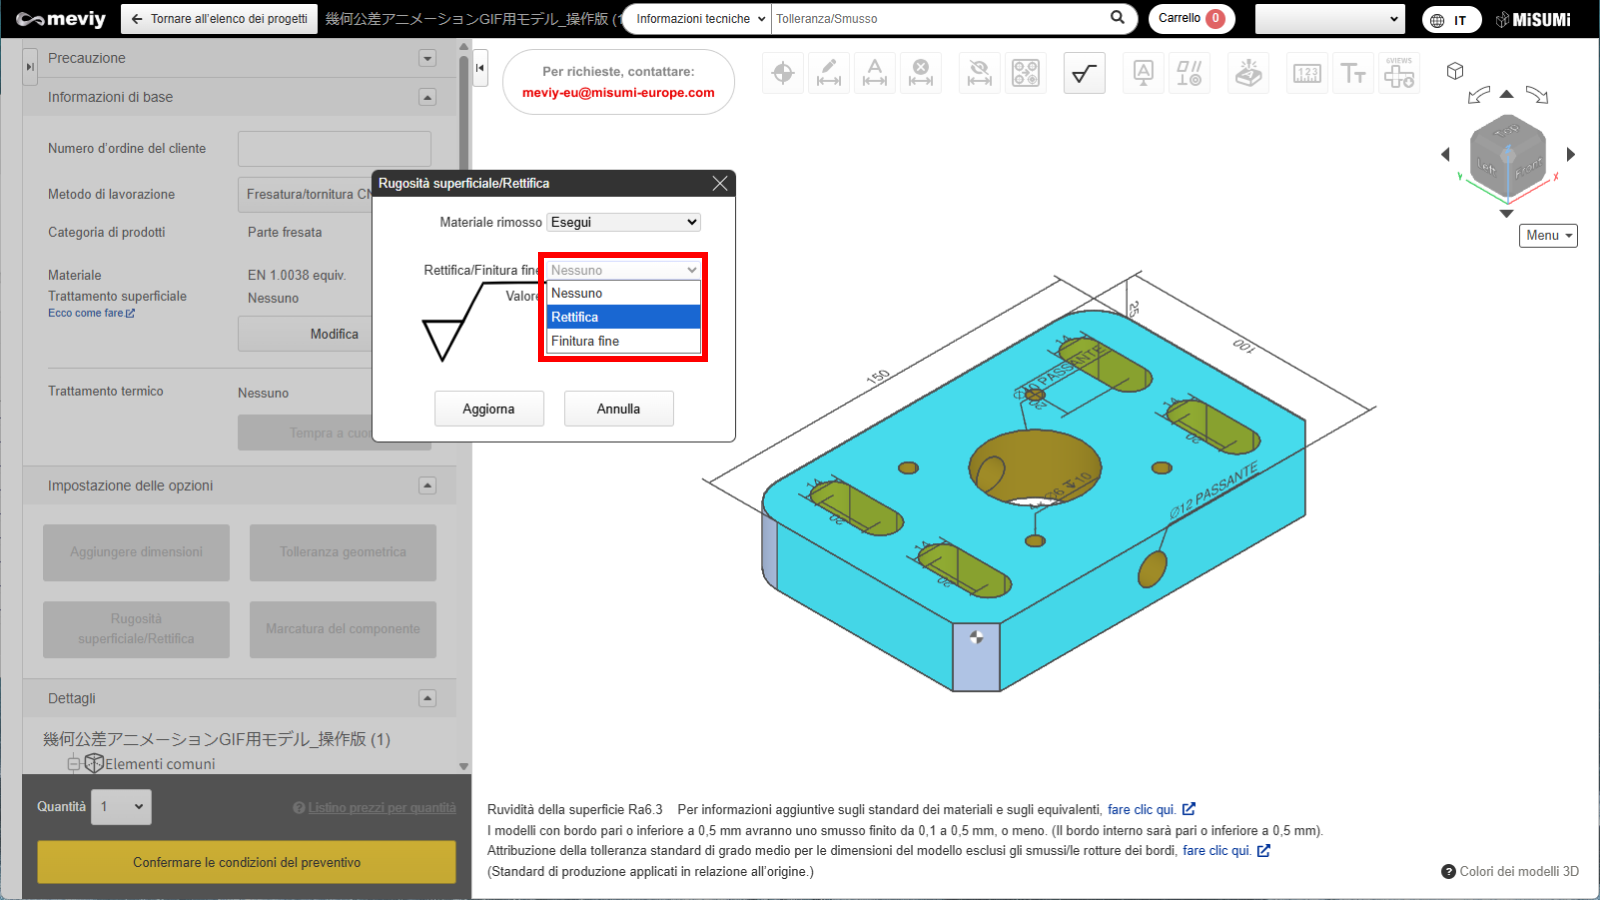The height and width of the screenshot is (900, 1600).
Task: Open the view cube Menu dropdown
Action: 1548,235
